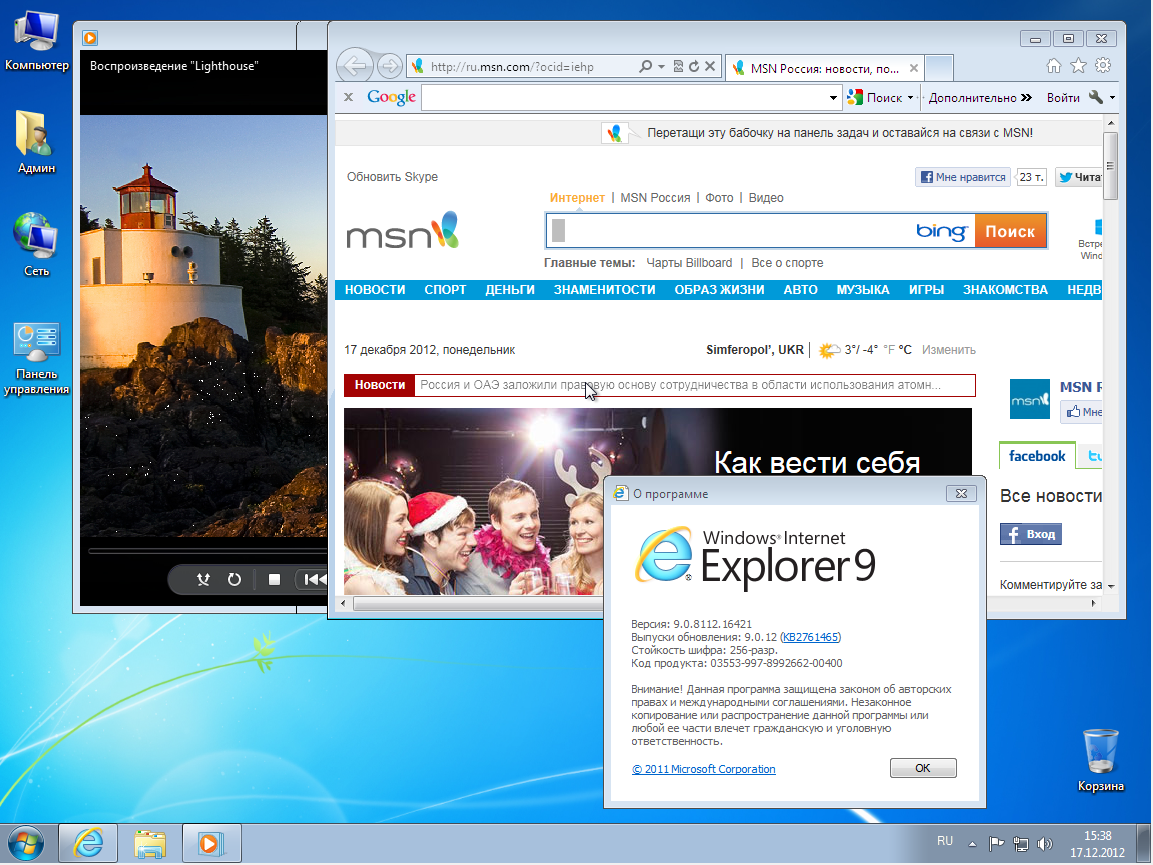
Task: Open ДЕНЬГИ in MSN navigation bar
Action: point(510,290)
